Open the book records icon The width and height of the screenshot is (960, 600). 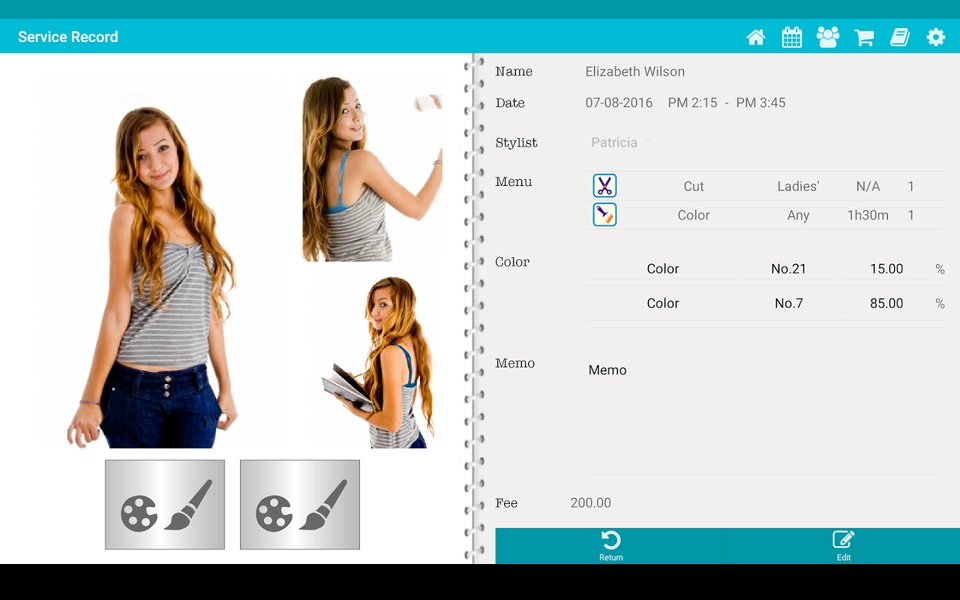(900, 37)
